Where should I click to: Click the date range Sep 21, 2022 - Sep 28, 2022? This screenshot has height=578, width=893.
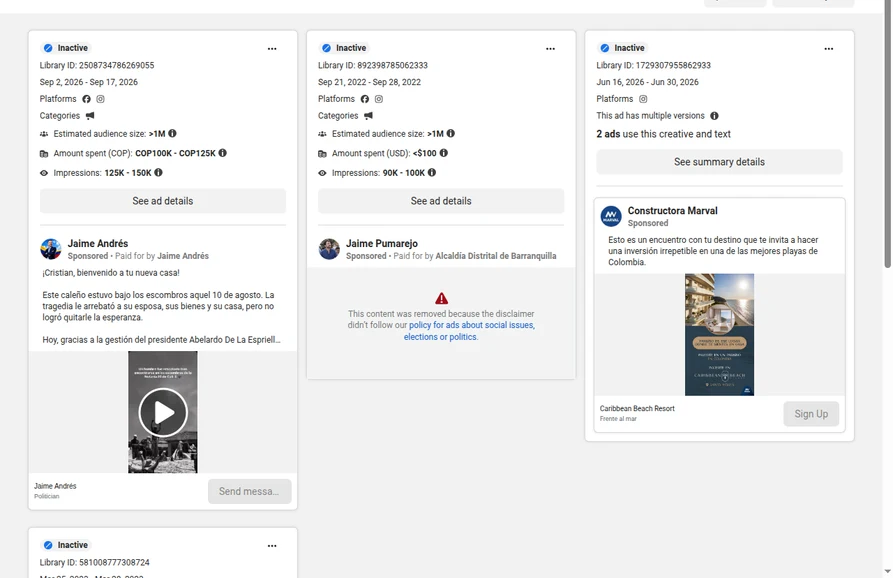pos(369,82)
